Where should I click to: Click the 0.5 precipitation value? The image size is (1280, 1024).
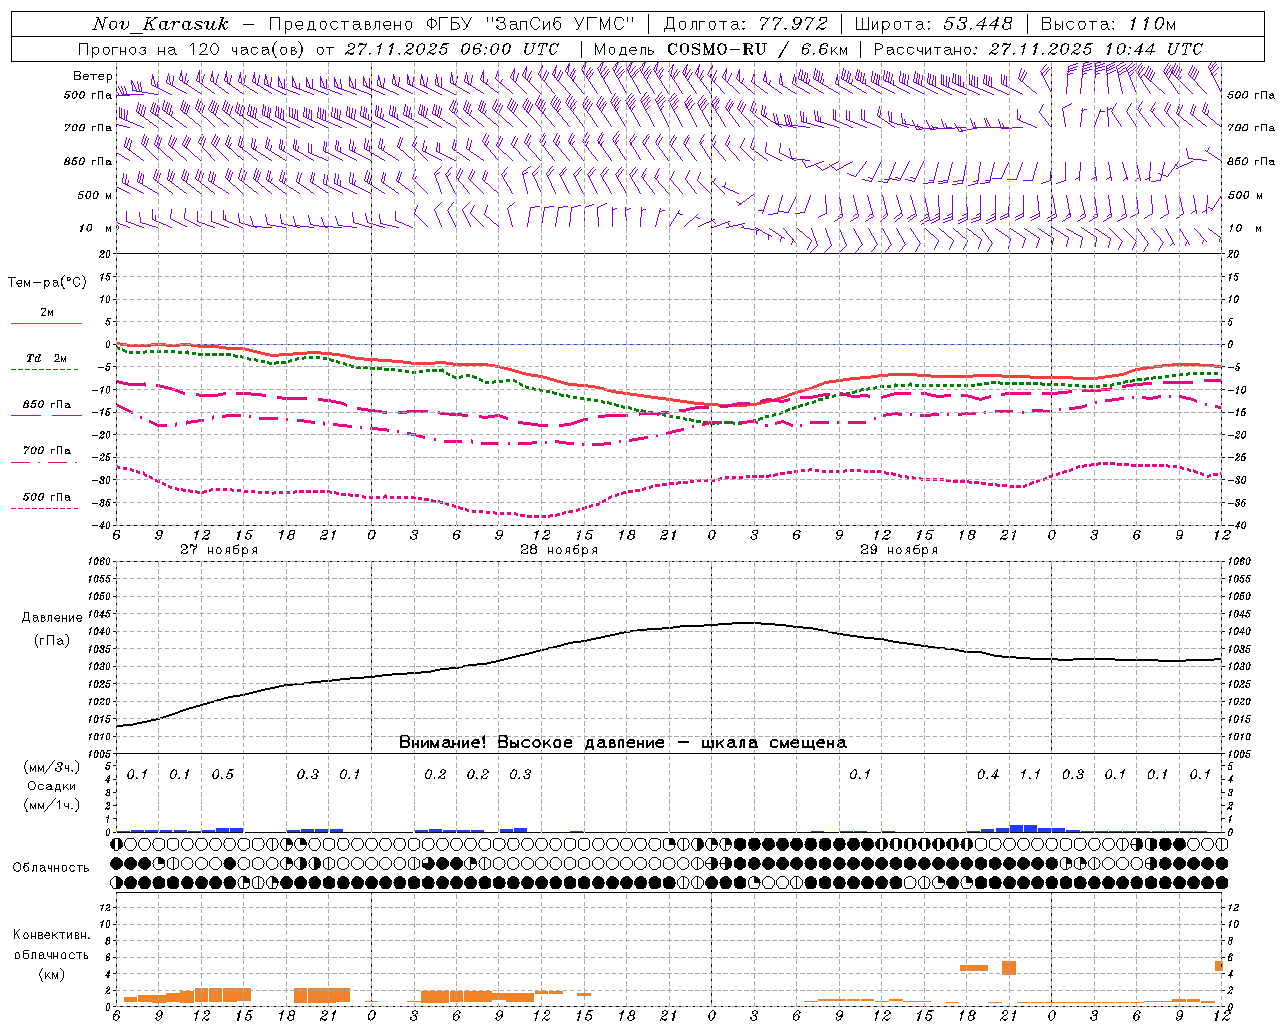pos(223,775)
